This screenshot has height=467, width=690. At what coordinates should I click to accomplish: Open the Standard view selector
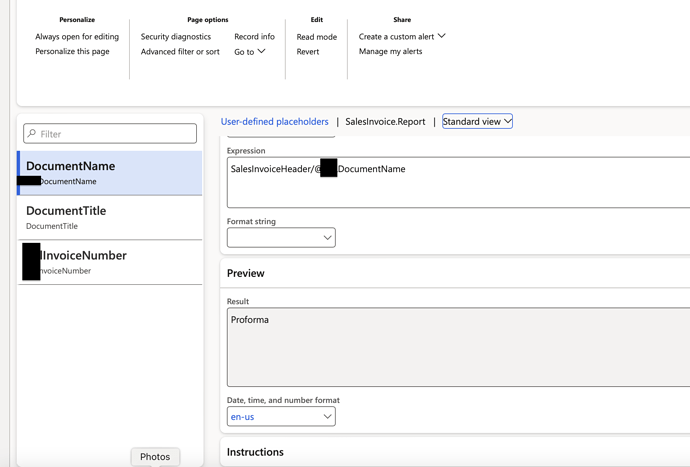tap(477, 122)
